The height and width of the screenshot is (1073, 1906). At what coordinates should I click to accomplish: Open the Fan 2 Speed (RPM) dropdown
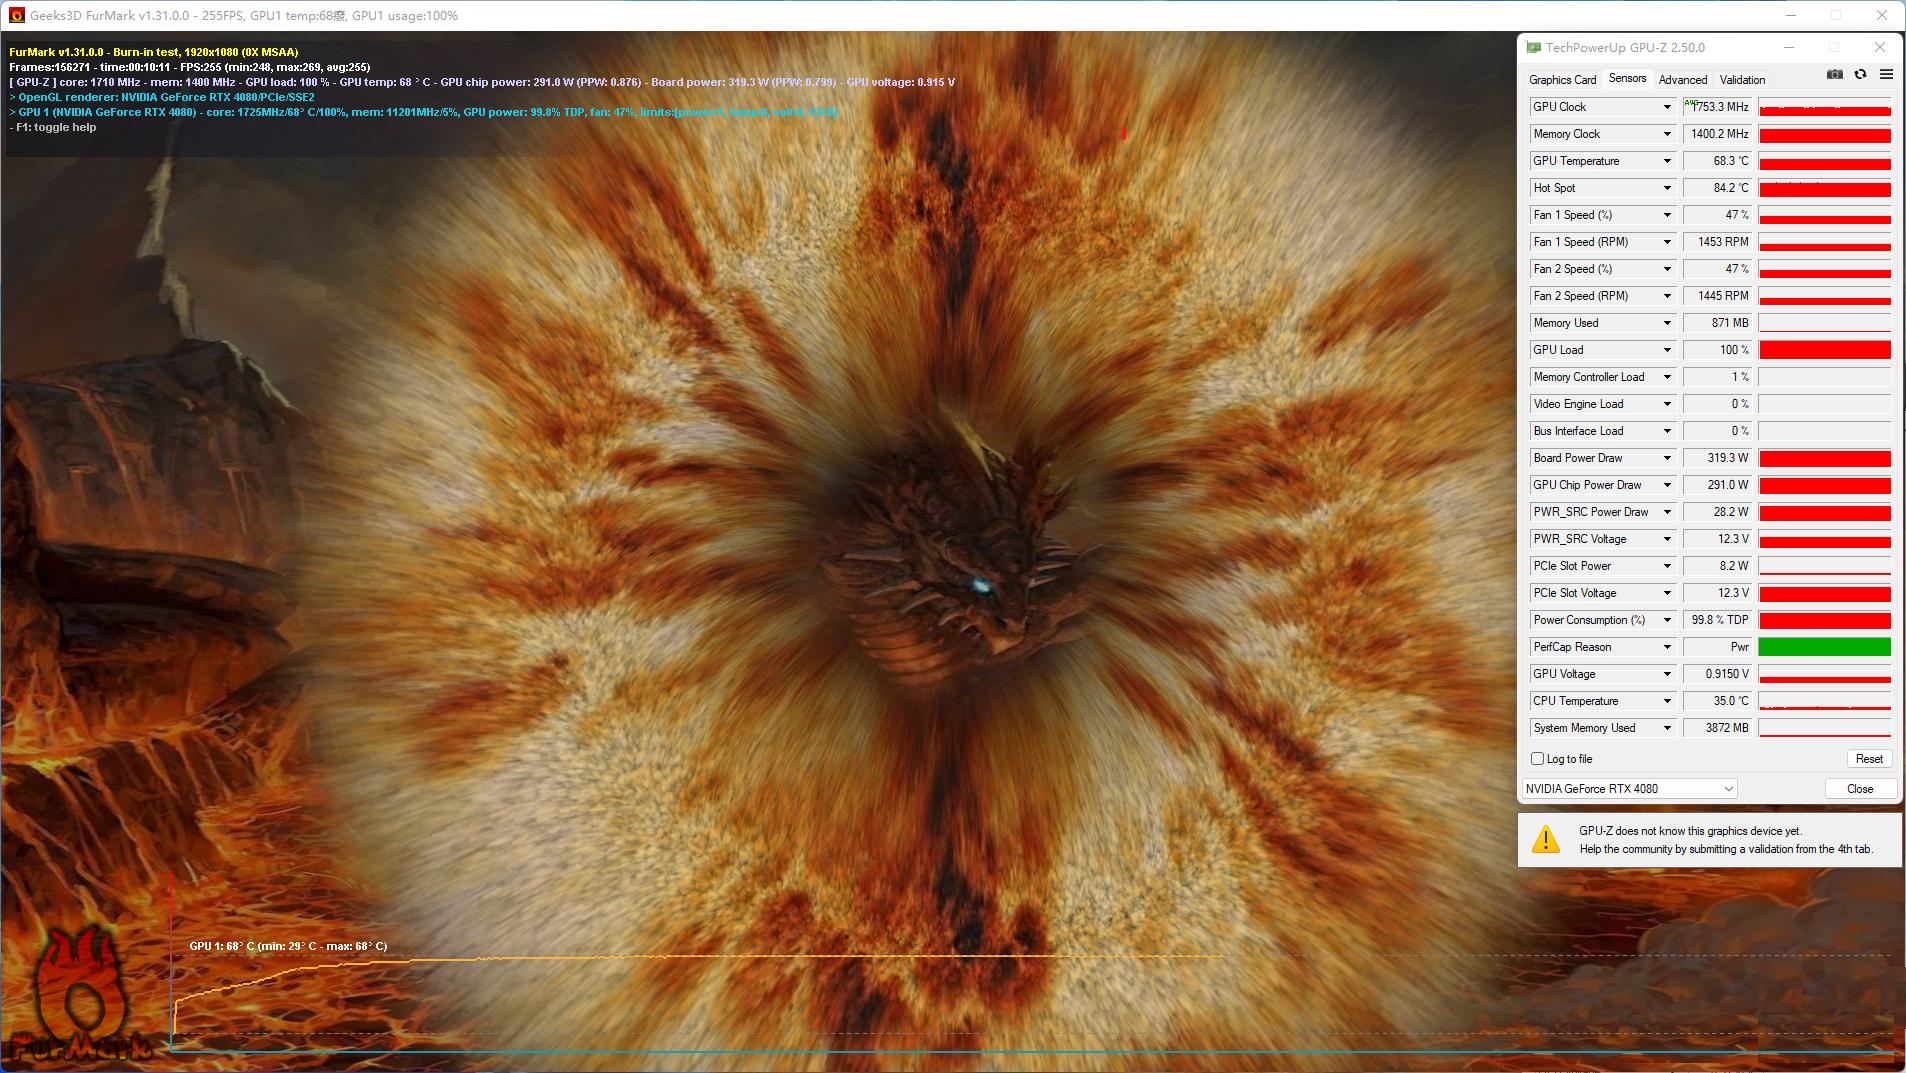coord(1667,296)
